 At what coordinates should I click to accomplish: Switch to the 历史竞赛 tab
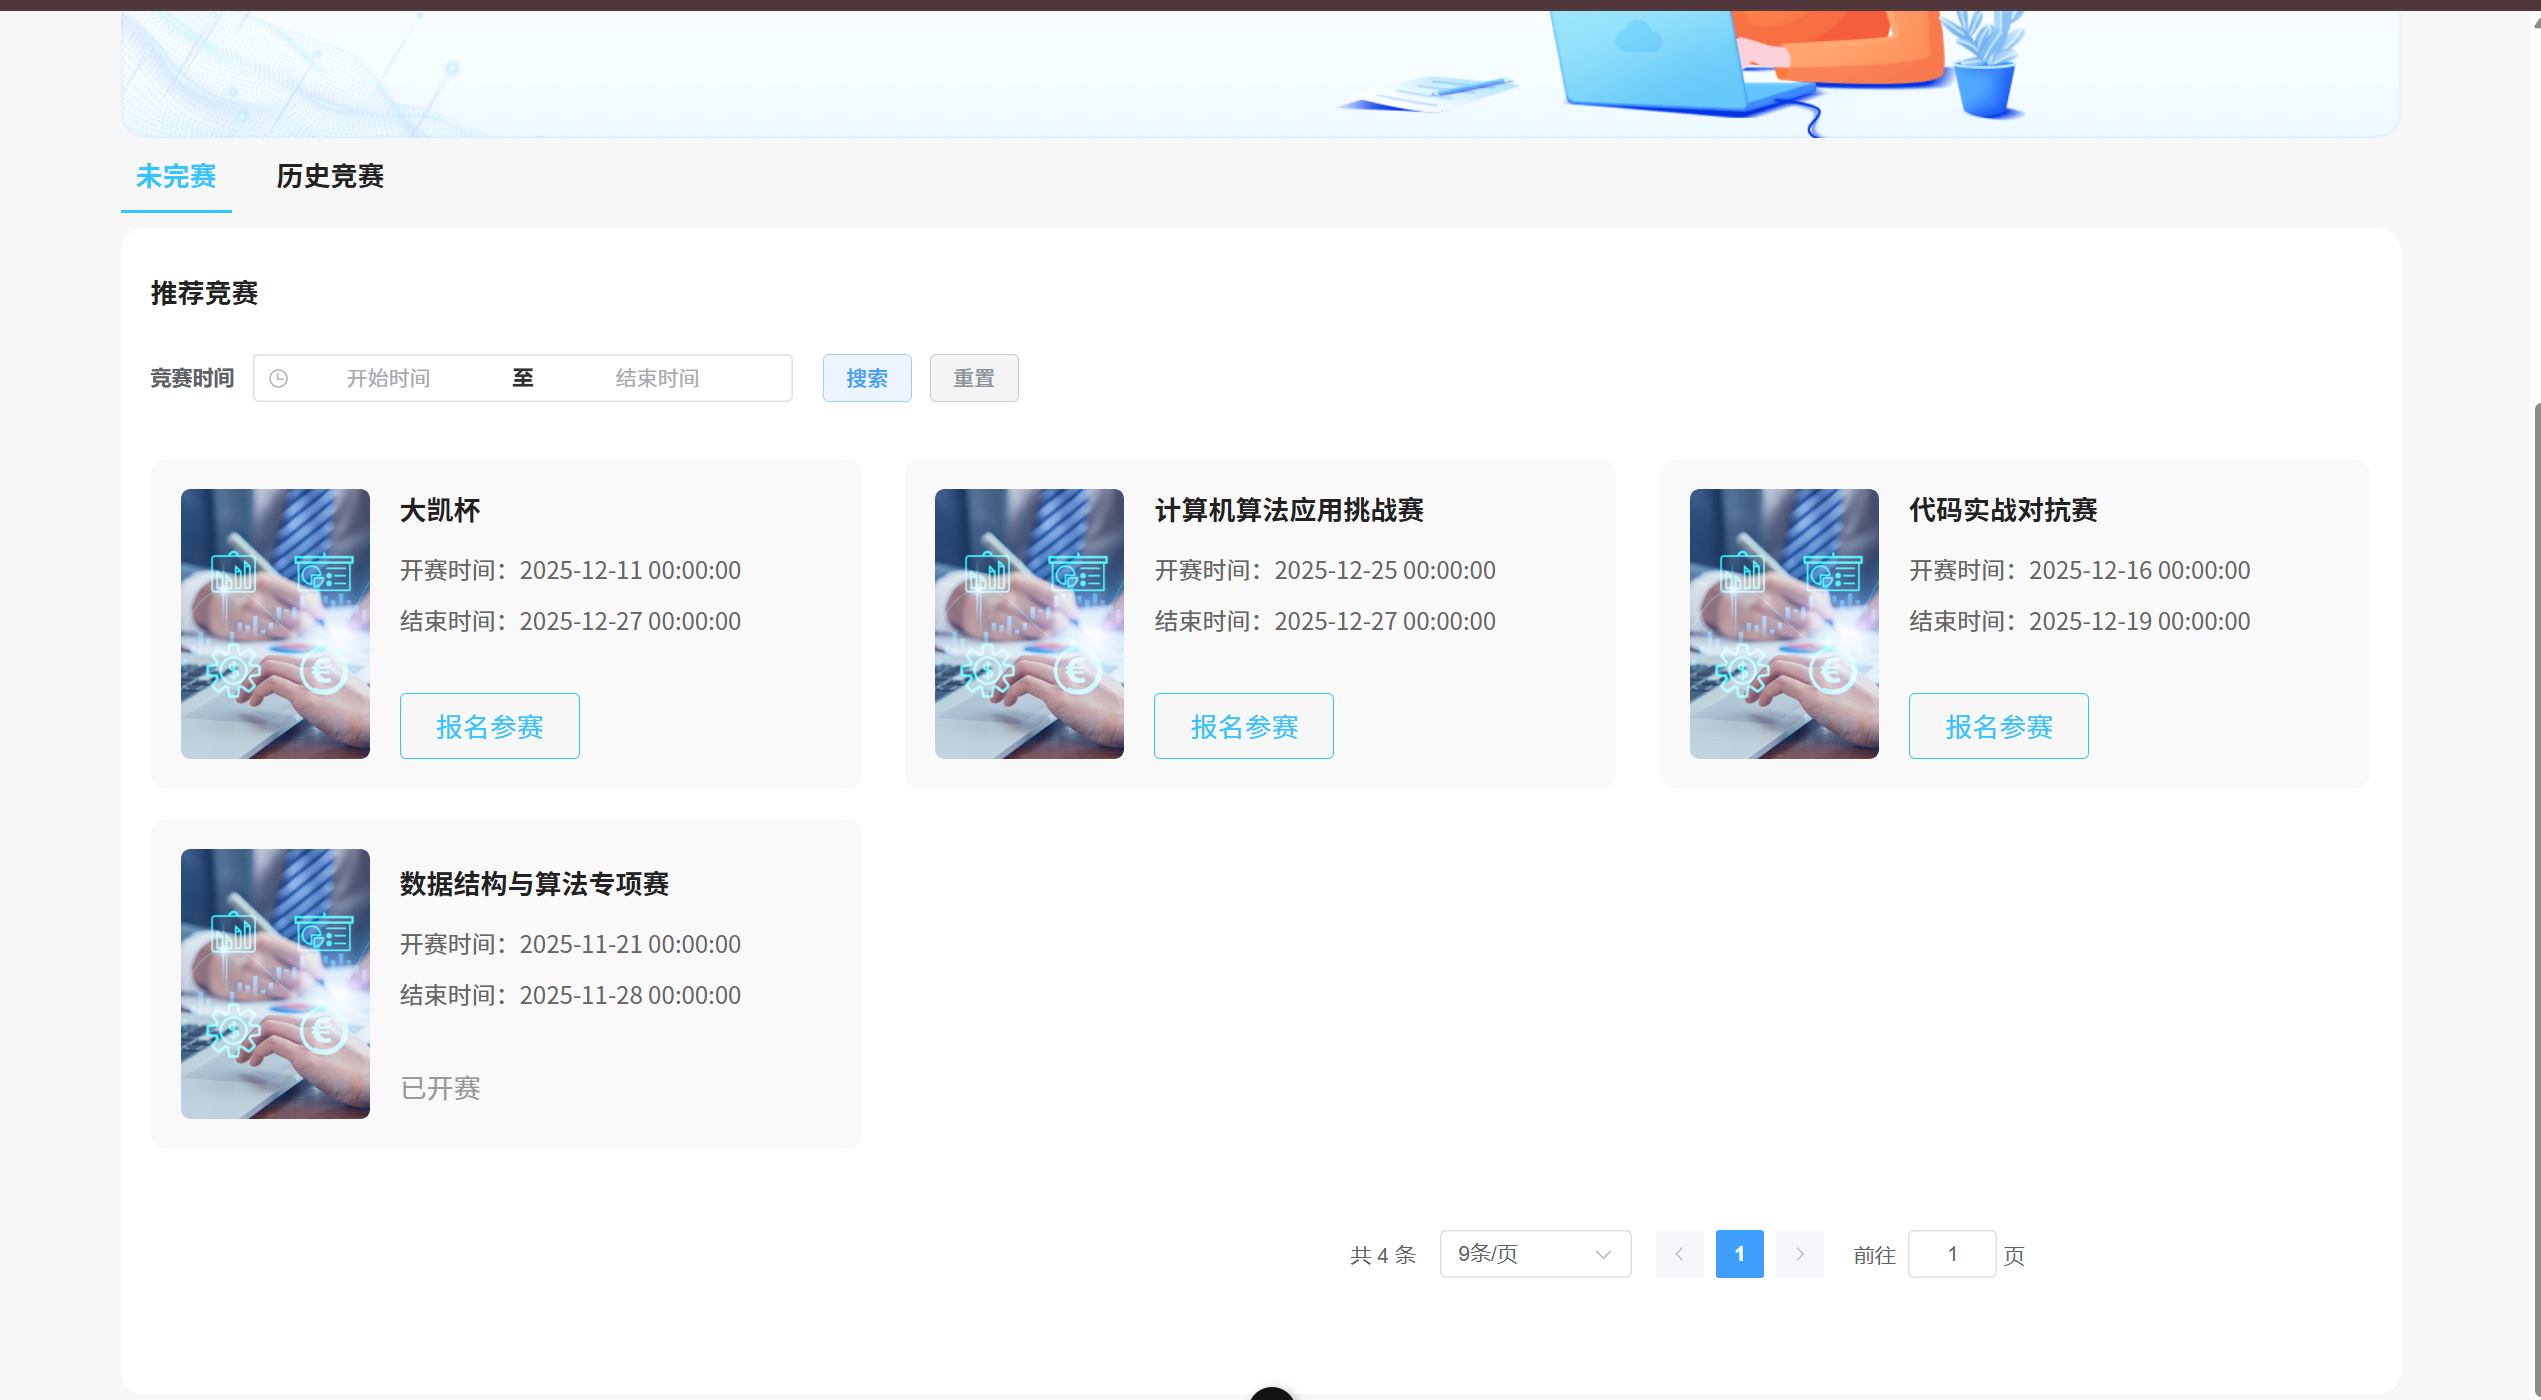click(x=330, y=177)
